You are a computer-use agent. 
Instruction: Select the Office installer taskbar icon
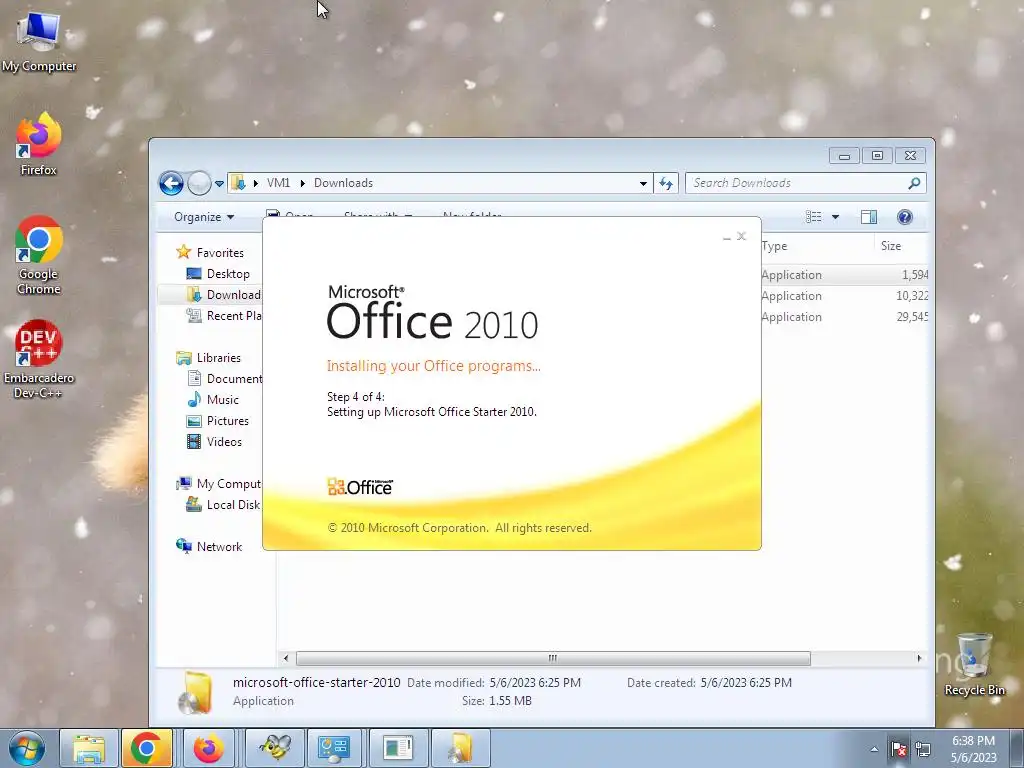[x=460, y=748]
